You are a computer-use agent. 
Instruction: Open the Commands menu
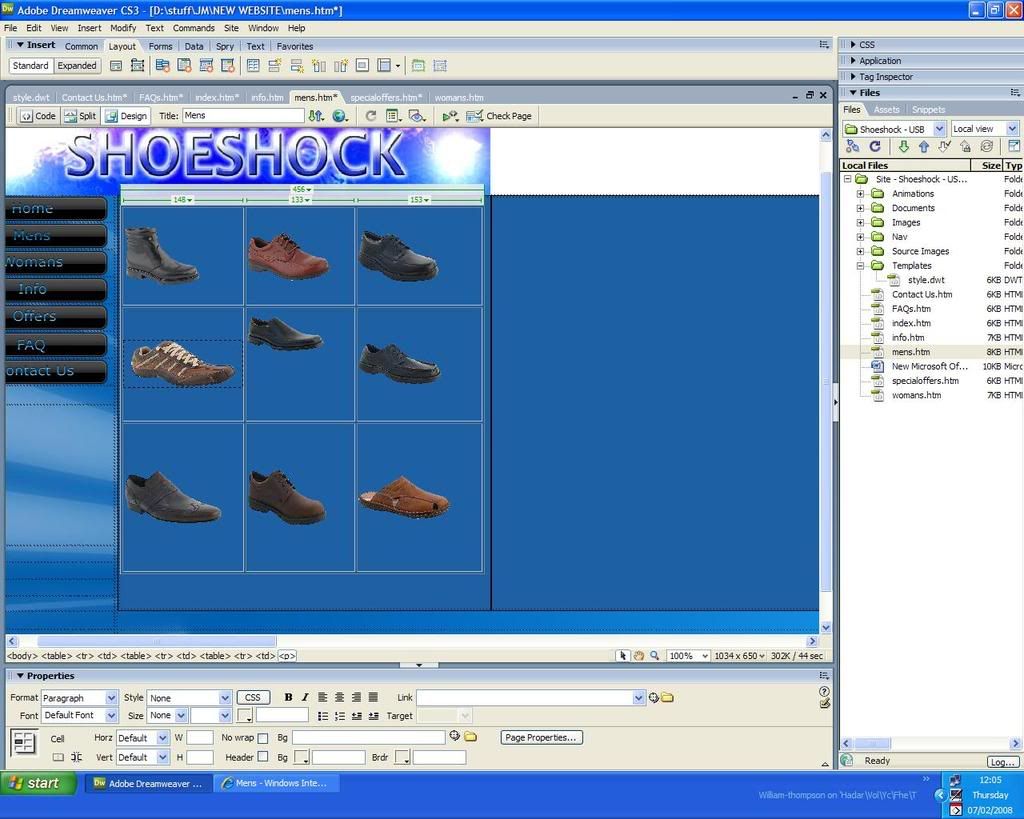194,28
